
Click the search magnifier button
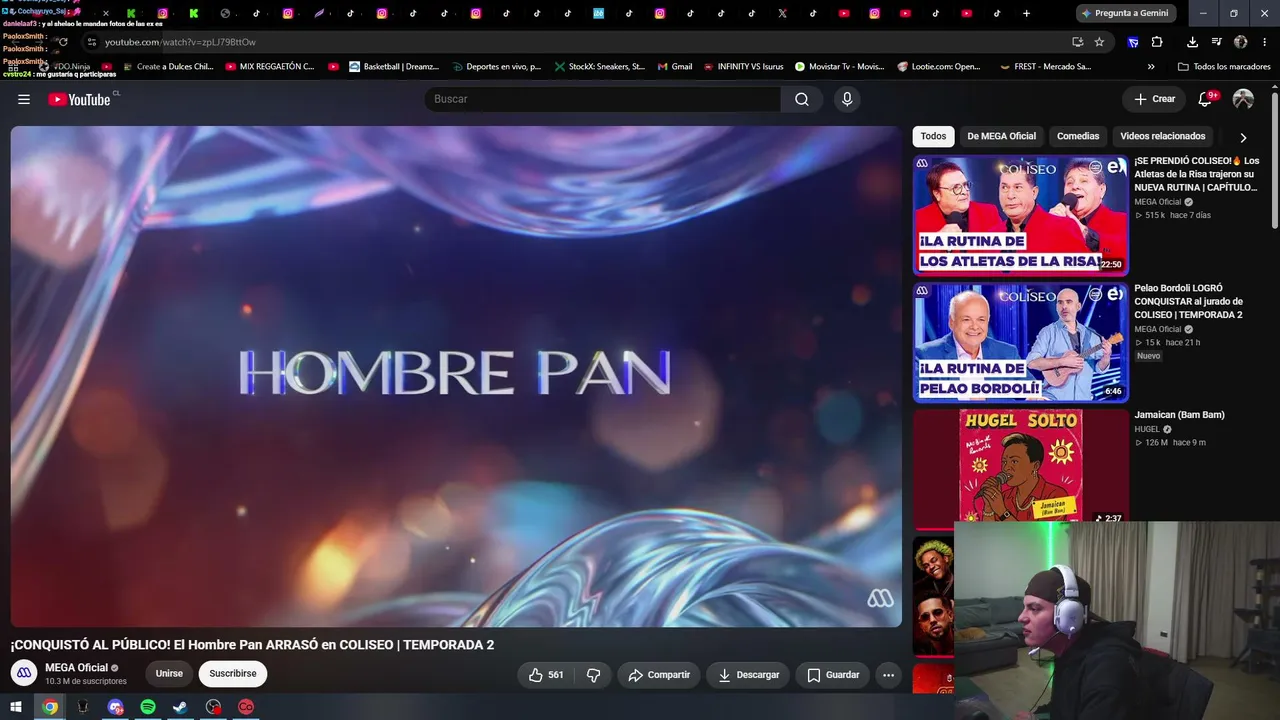[802, 99]
